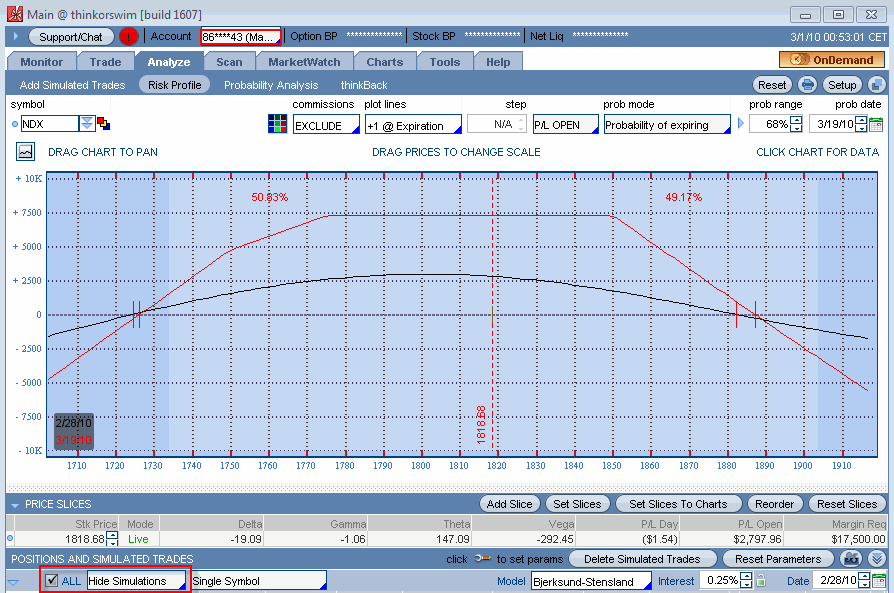
Task: Uncheck the ALL positions checkbox
Action: point(52,581)
